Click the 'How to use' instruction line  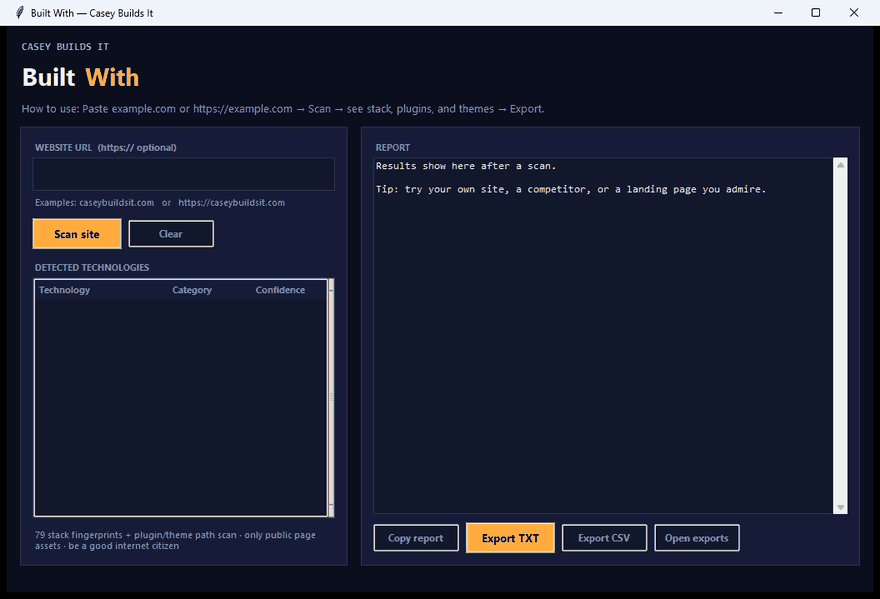283,109
